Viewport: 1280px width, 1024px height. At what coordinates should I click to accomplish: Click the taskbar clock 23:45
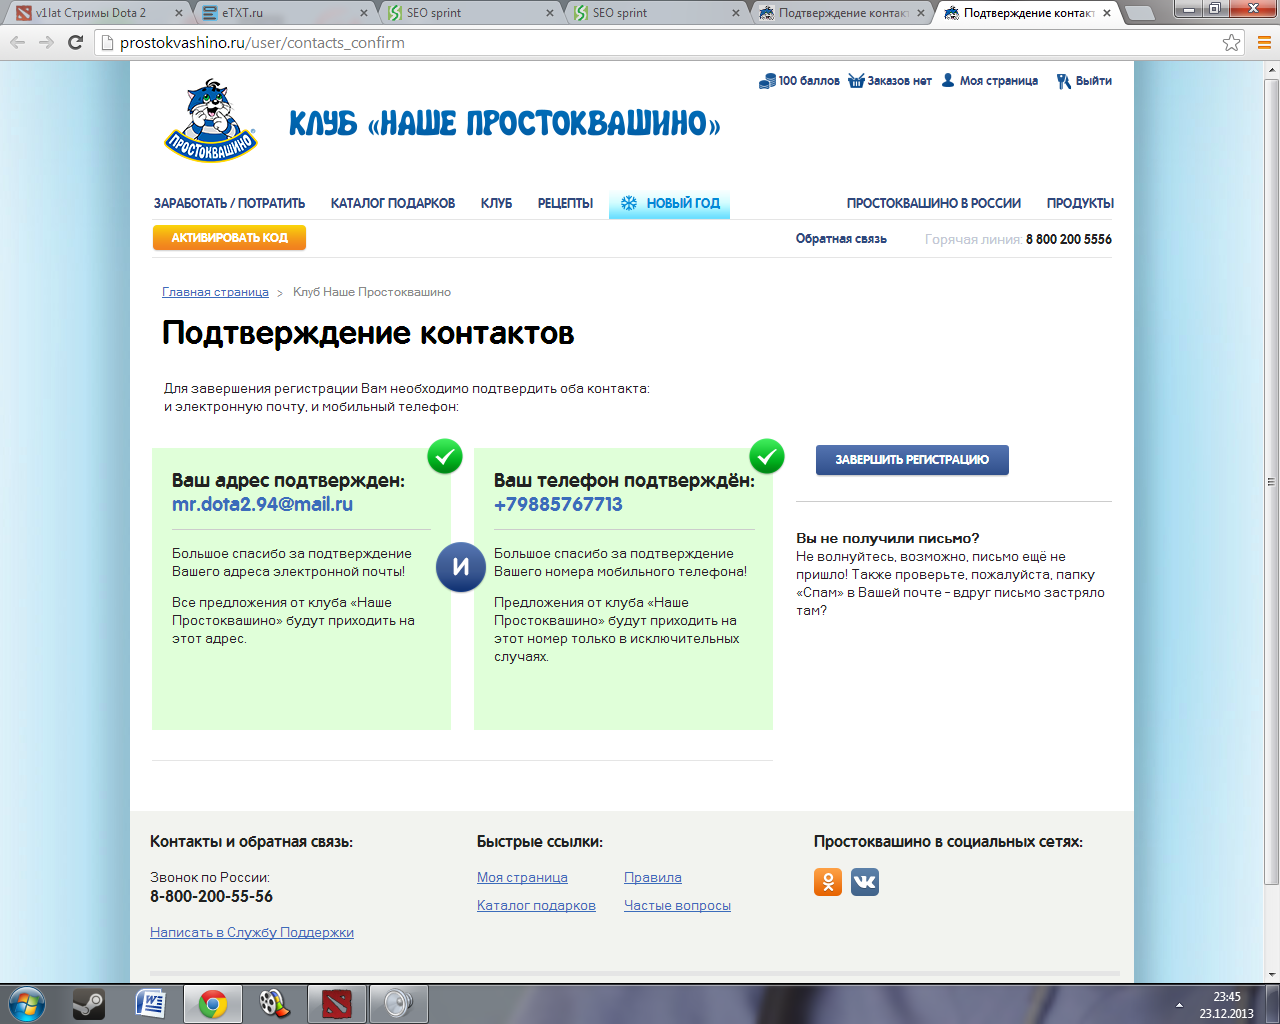[1227, 997]
